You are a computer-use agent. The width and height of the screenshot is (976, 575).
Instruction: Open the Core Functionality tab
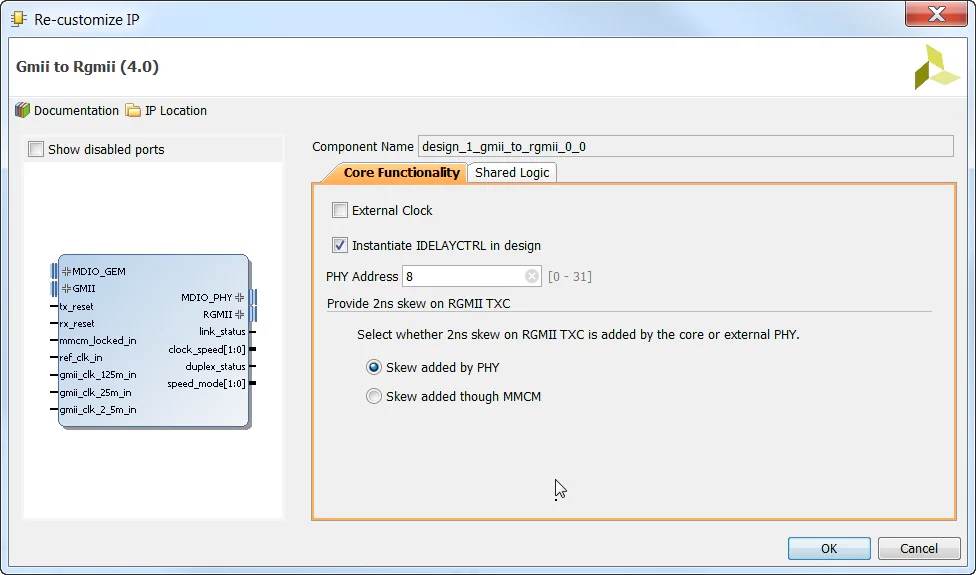coord(401,172)
